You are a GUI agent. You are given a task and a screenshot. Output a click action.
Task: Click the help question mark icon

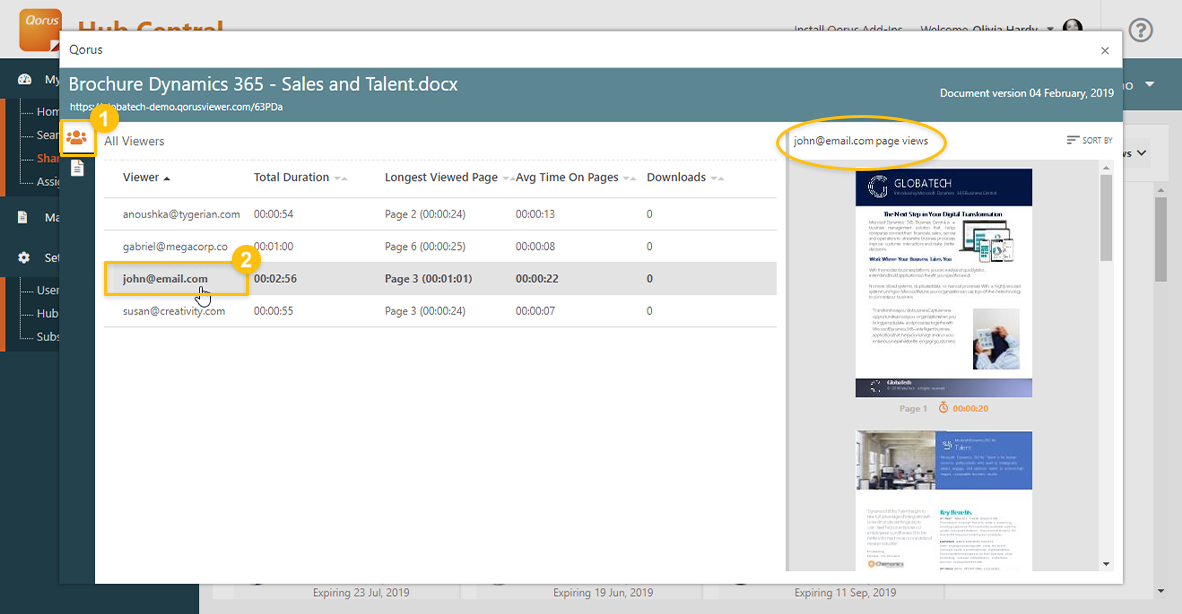pyautogui.click(x=1141, y=30)
